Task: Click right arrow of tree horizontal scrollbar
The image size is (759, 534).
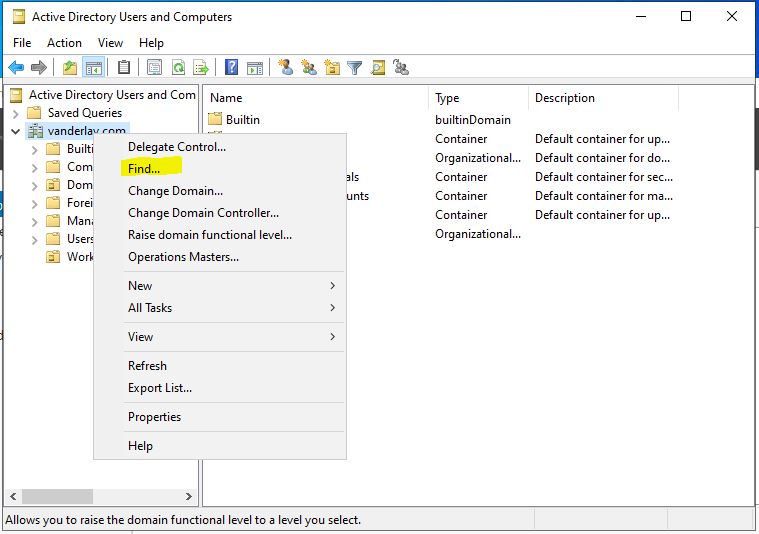Action: coord(189,496)
